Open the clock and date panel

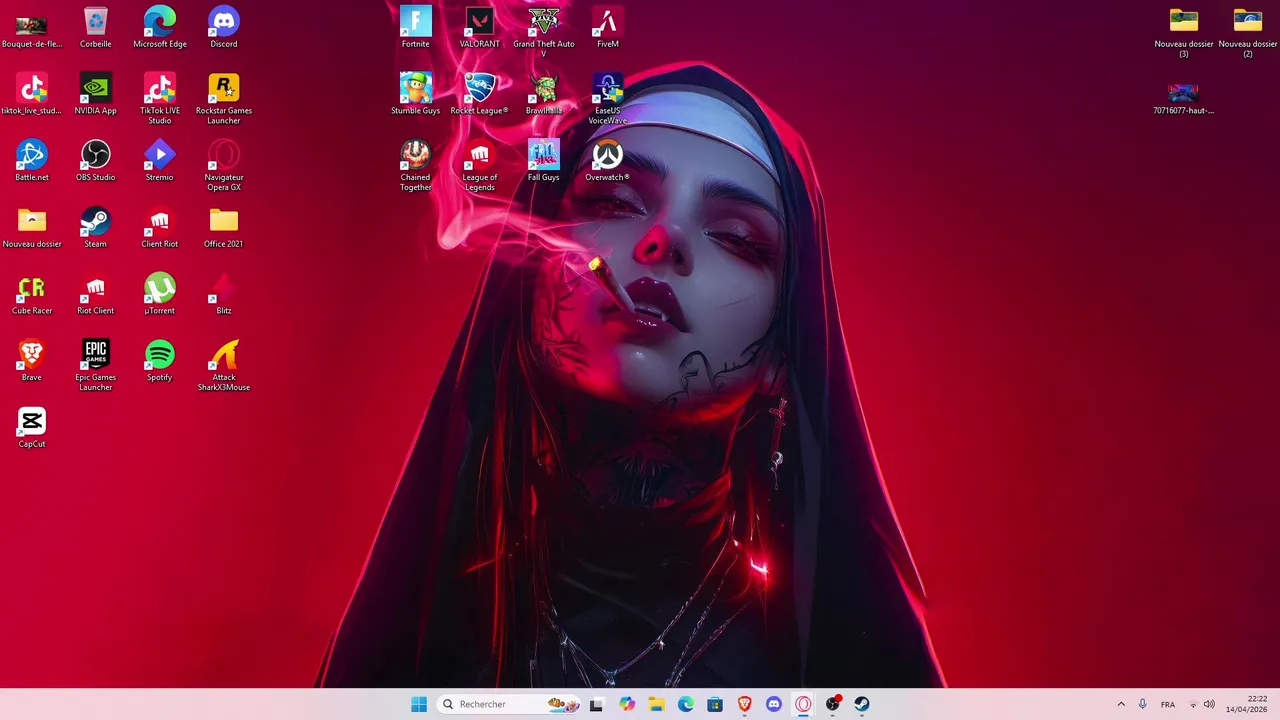point(1247,704)
